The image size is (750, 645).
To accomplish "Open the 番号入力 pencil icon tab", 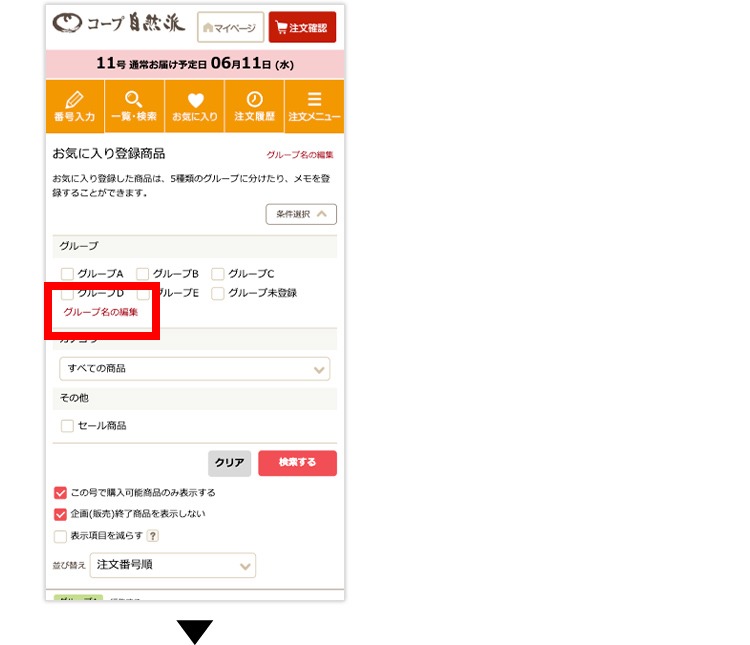I will [74, 107].
